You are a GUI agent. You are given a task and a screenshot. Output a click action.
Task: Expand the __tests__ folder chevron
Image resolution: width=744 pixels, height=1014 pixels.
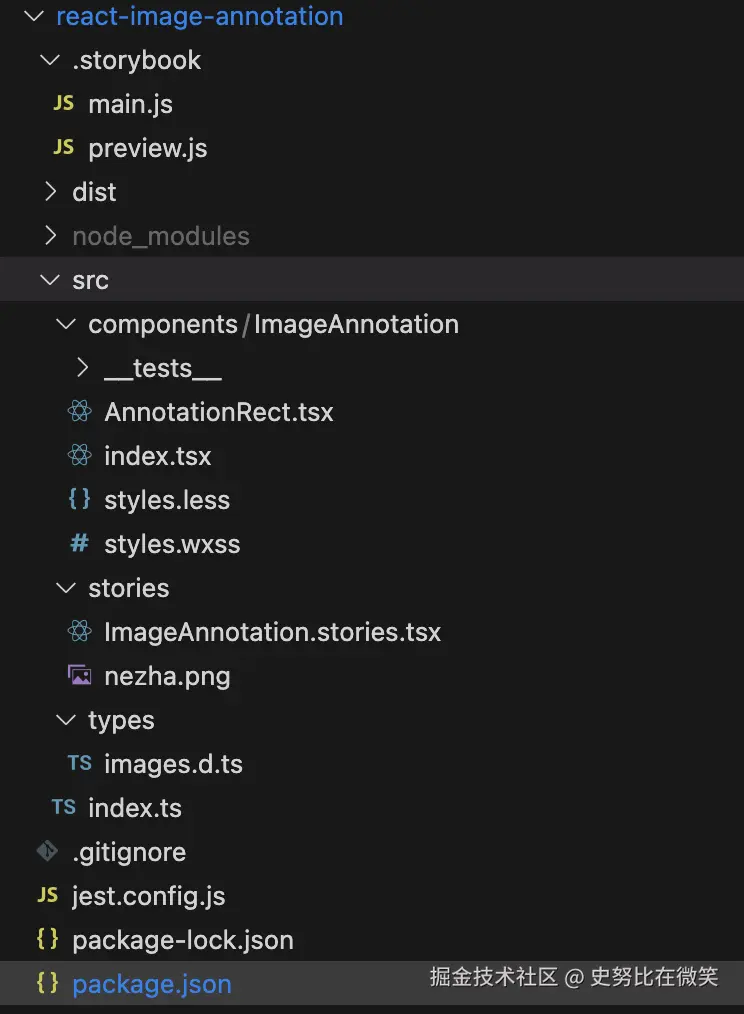(83, 368)
